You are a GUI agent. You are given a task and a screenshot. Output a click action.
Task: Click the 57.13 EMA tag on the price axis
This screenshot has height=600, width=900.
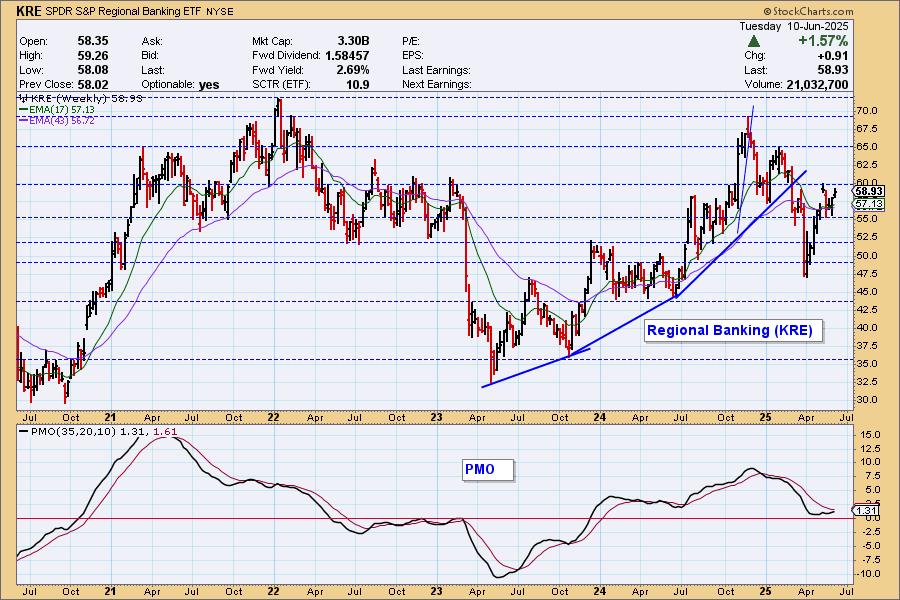pos(869,204)
